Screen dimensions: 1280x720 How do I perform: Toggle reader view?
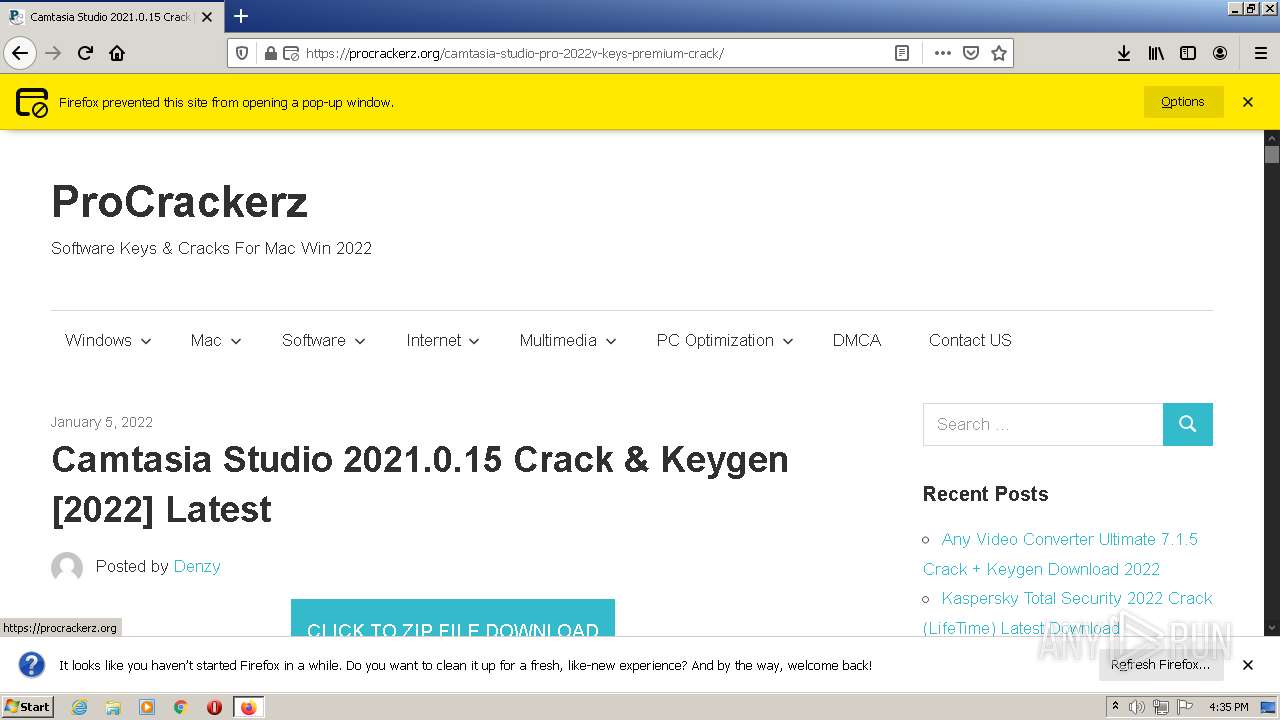point(902,53)
